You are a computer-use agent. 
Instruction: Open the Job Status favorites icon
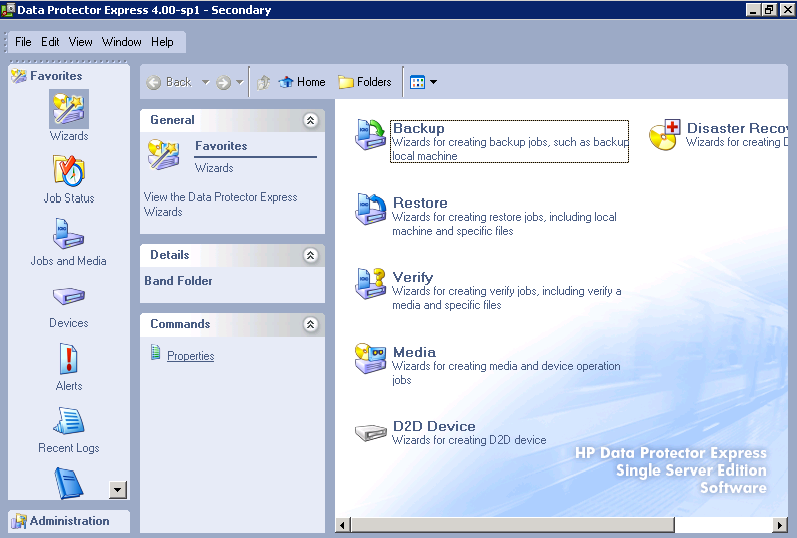(69, 170)
